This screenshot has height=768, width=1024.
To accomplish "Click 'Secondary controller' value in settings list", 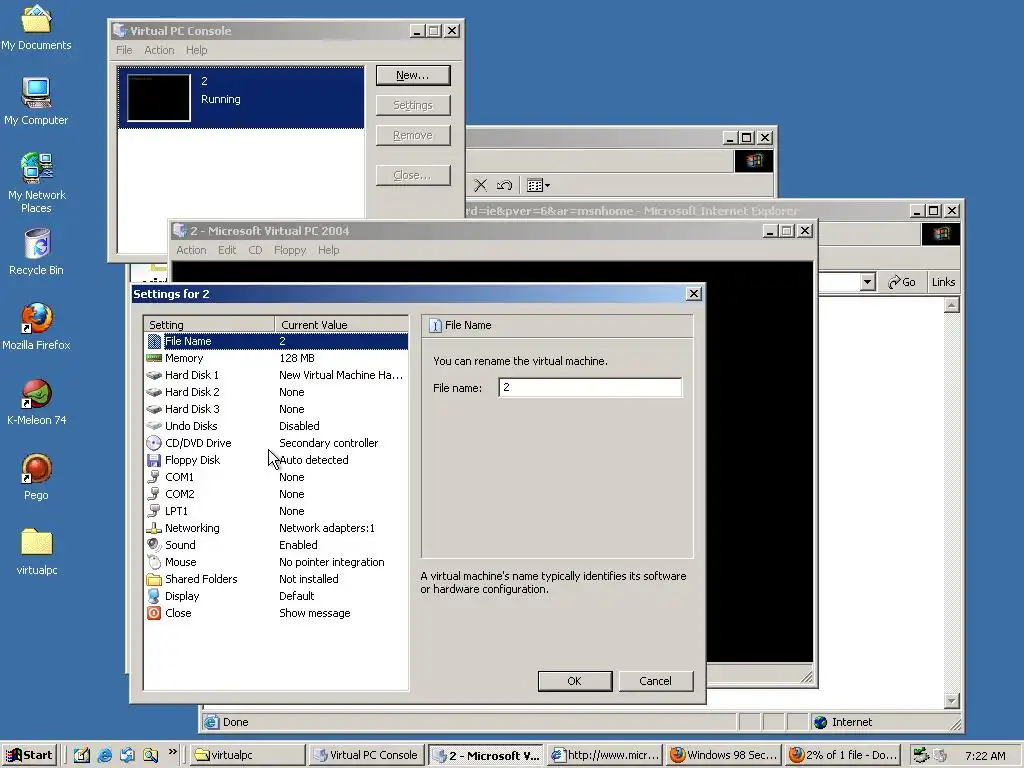I will tap(328, 443).
